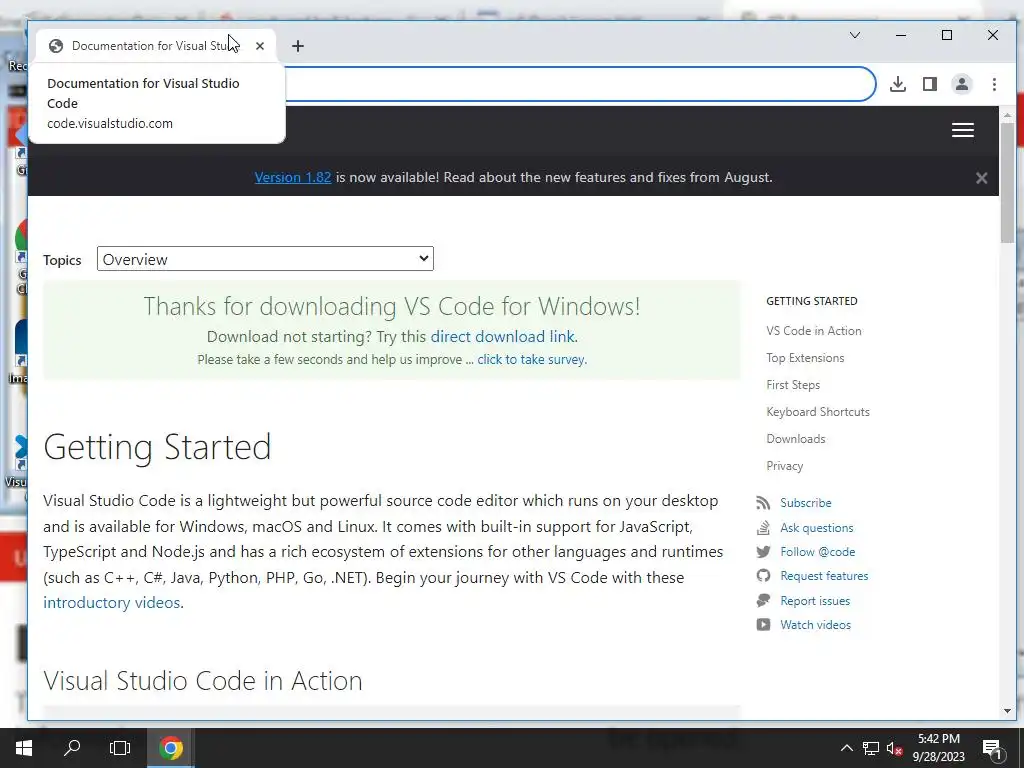
Task: Click Visual Studio Code in Action heading
Action: (x=202, y=680)
